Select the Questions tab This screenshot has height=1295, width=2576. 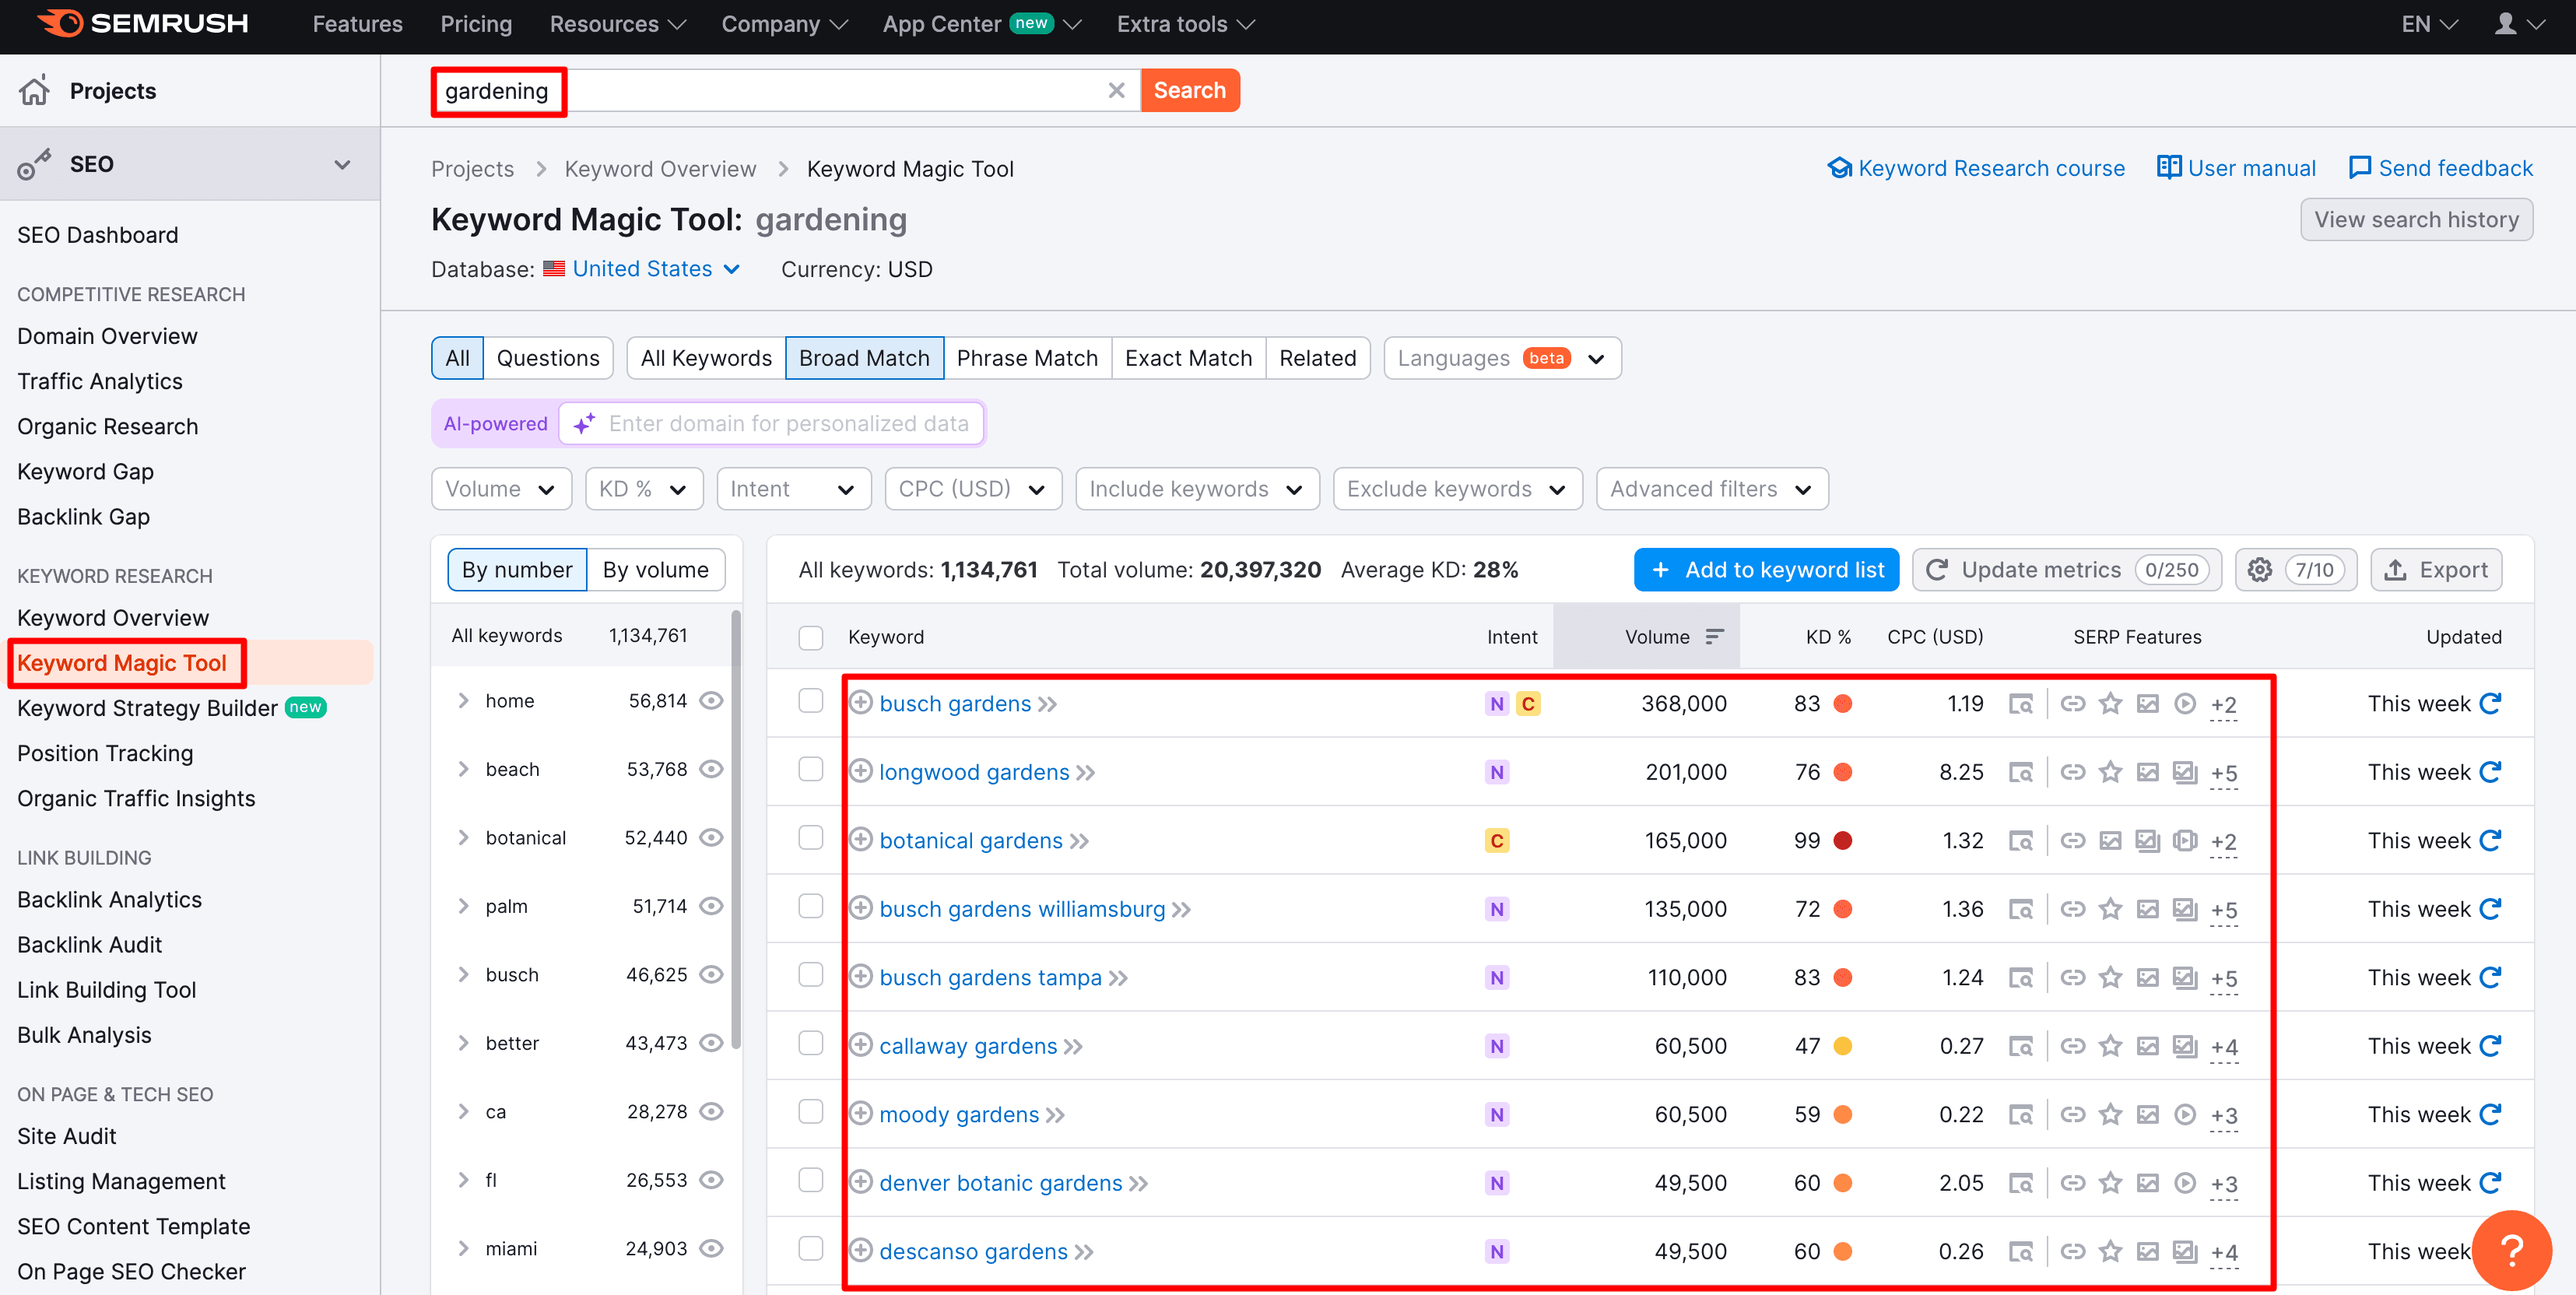coord(547,358)
